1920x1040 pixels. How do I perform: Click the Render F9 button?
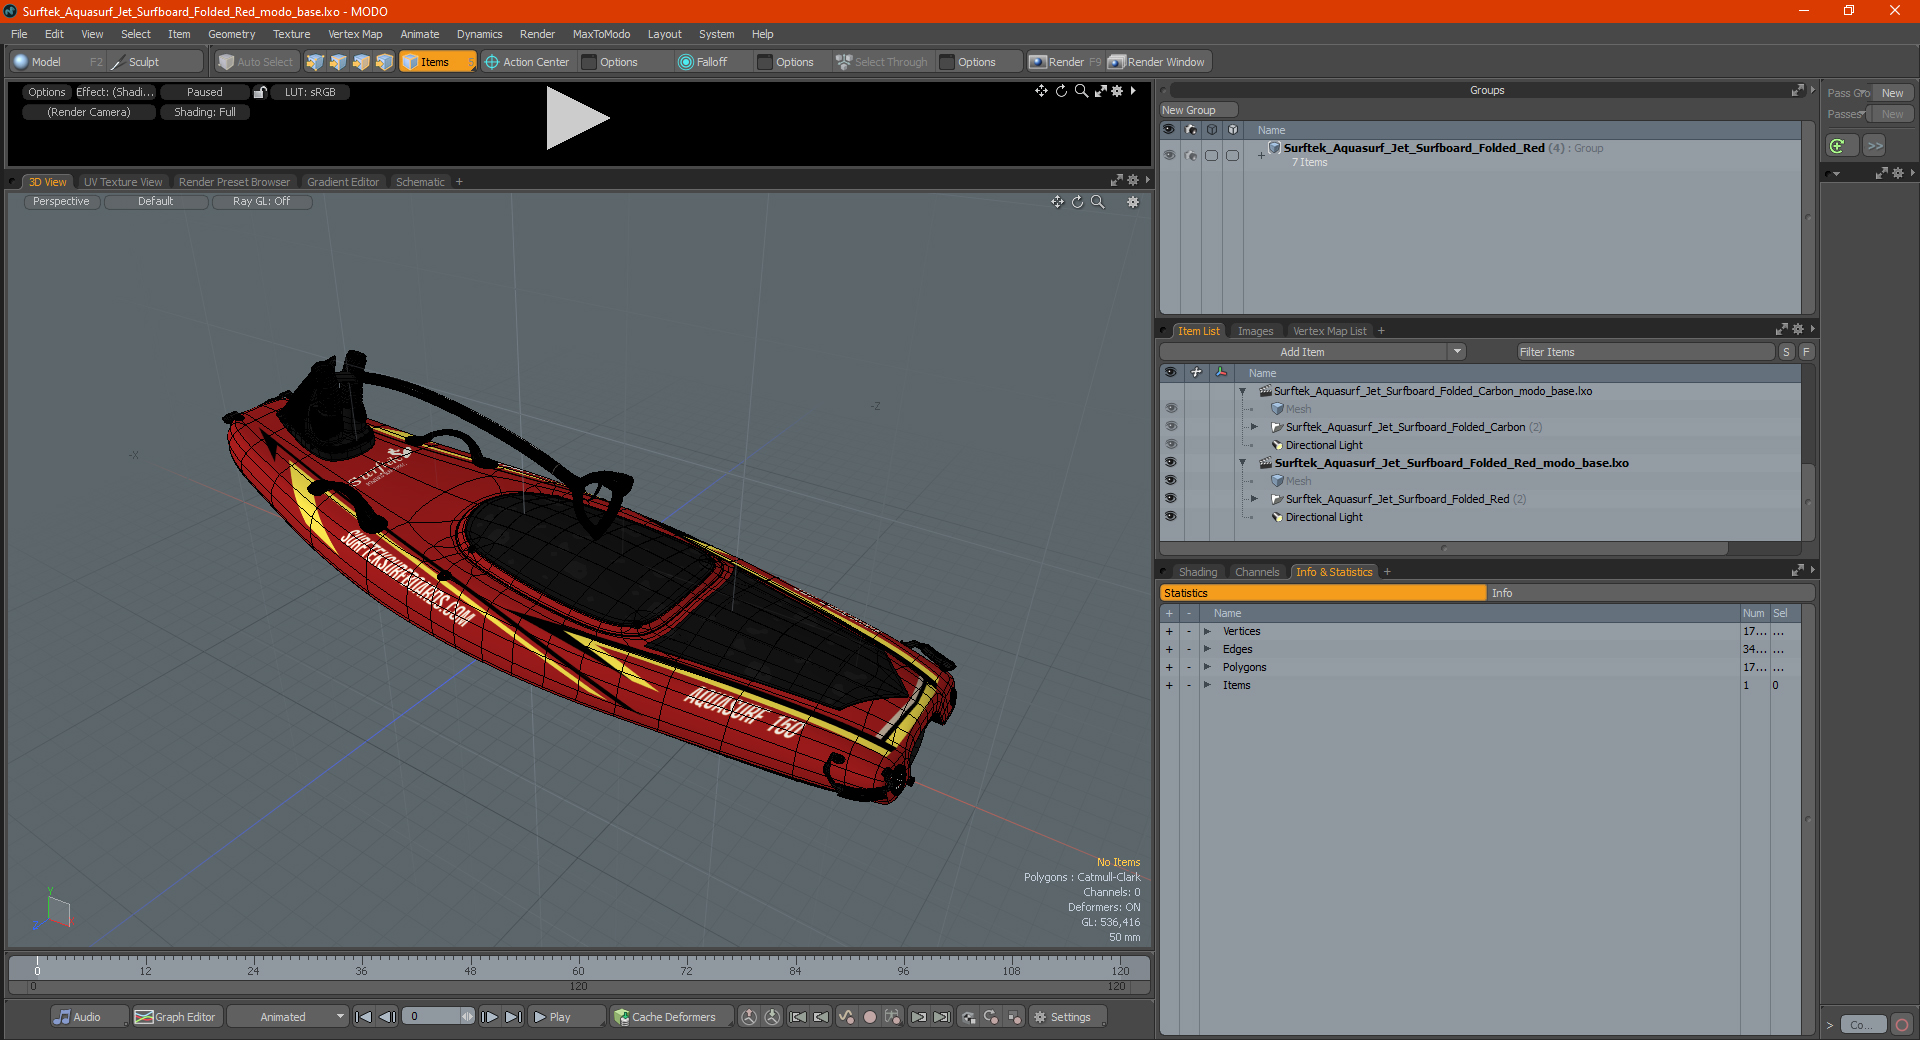pos(1065,62)
